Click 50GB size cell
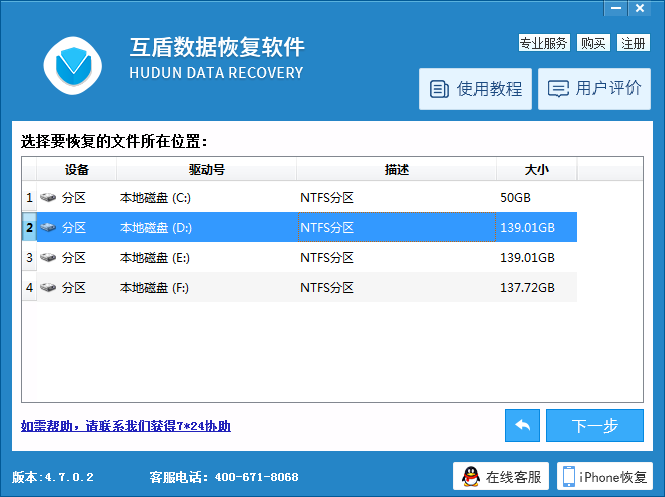 [515, 198]
